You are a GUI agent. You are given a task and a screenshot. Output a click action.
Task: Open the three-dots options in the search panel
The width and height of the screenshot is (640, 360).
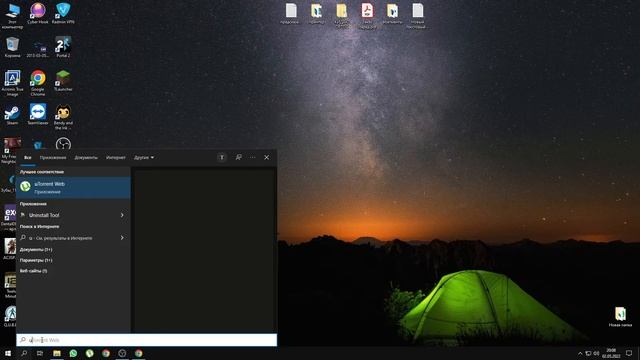click(253, 157)
